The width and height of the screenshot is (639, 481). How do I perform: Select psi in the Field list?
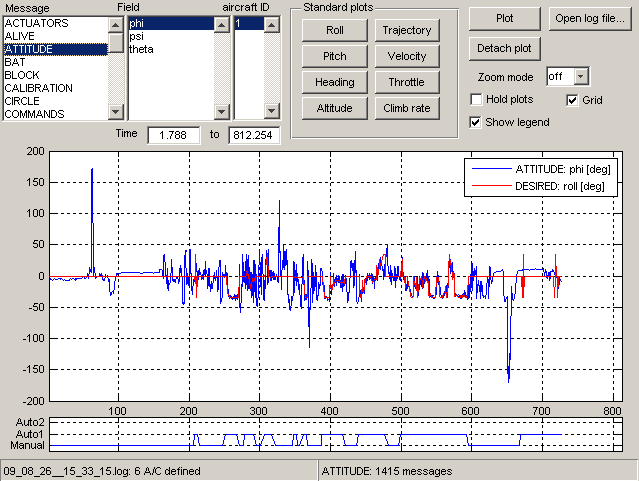click(x=171, y=36)
